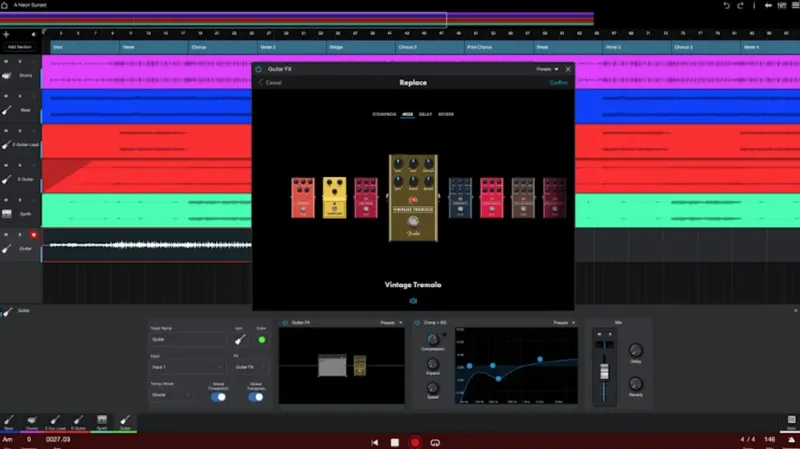Choose the yellow pedal
The image size is (800, 449).
[334, 197]
